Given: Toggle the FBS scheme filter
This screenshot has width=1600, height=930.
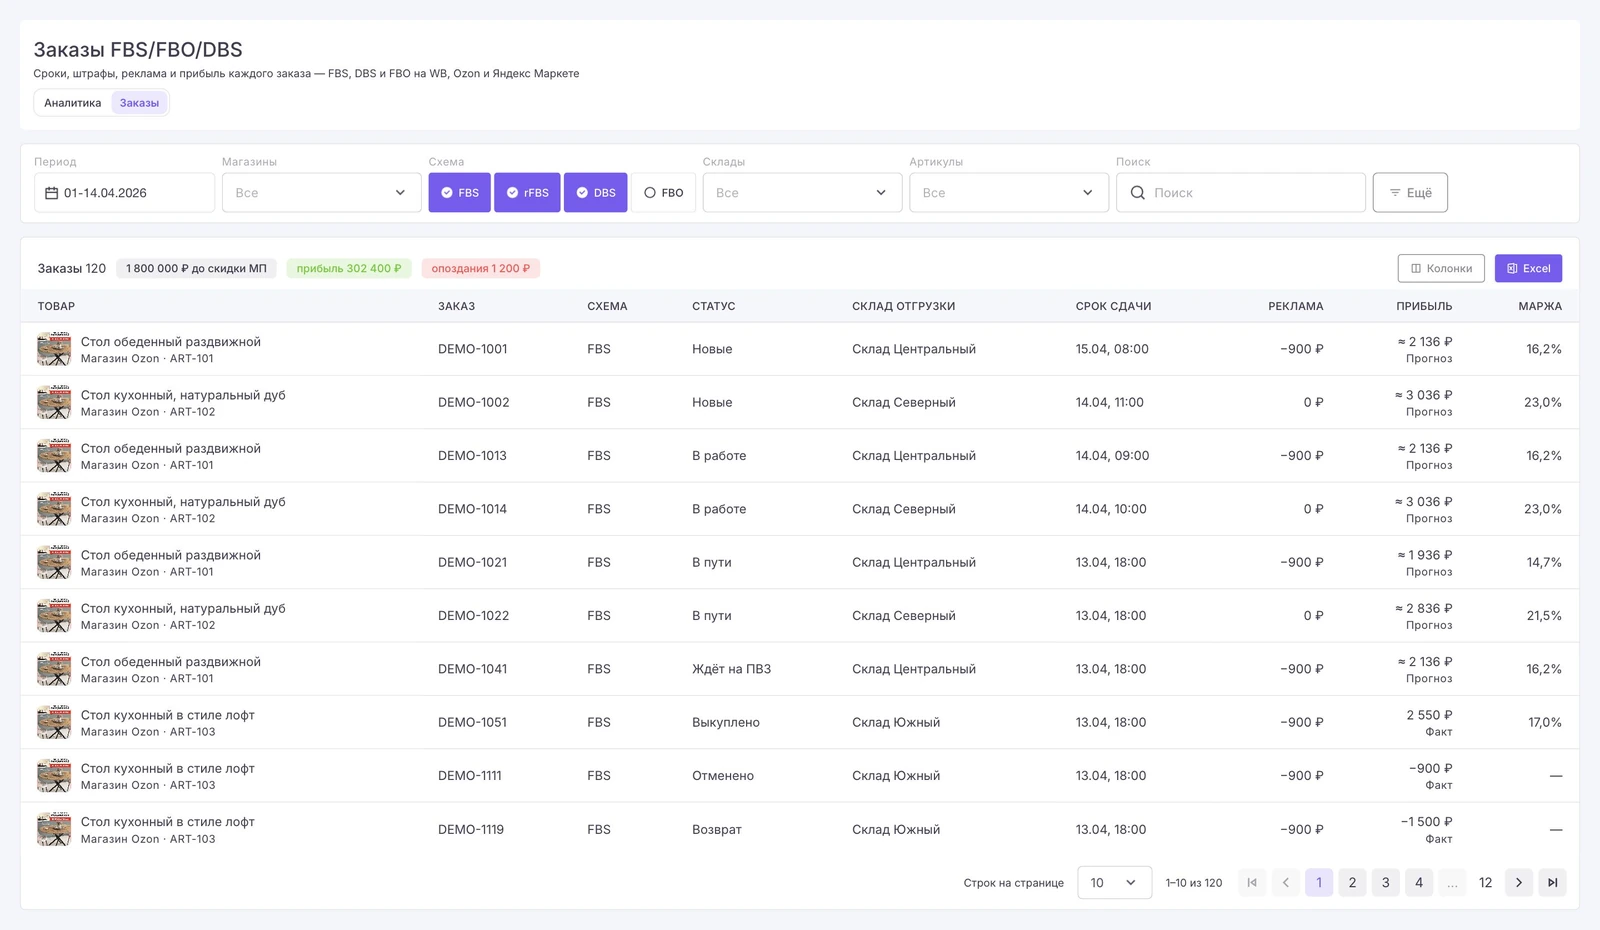Looking at the screenshot, I should [460, 193].
